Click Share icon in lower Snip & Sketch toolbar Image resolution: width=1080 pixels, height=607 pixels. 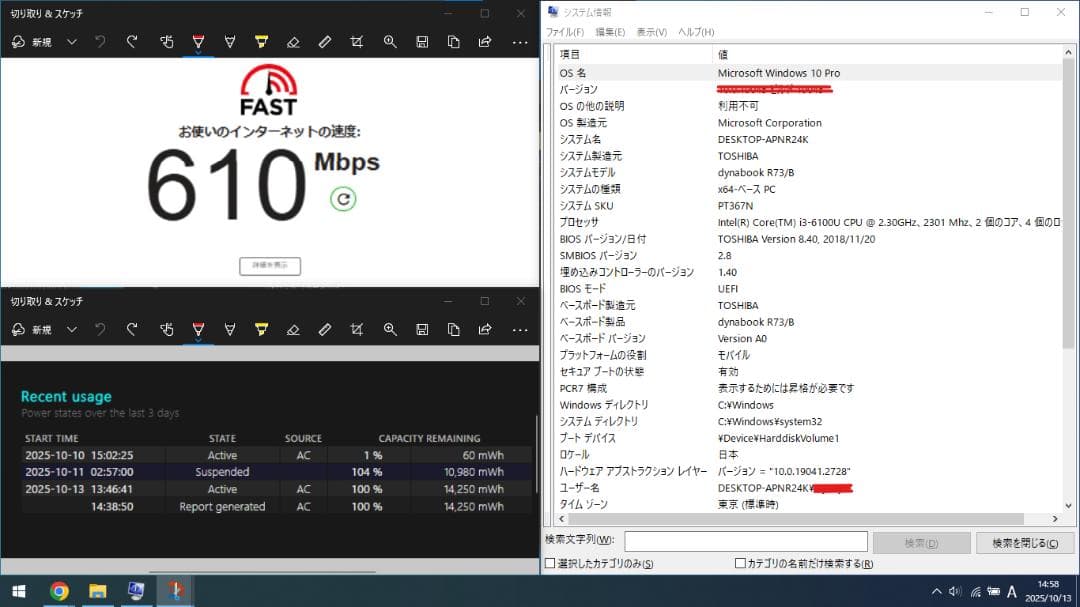pyautogui.click(x=485, y=330)
